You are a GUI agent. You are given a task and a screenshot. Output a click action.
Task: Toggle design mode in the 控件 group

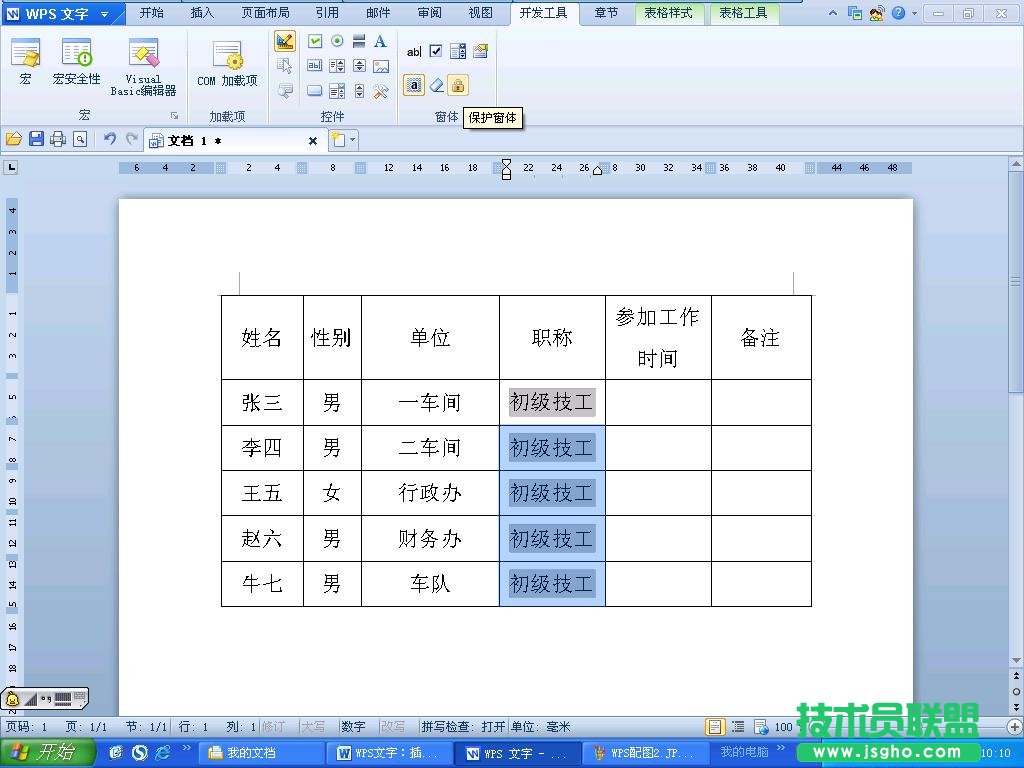pyautogui.click(x=285, y=43)
